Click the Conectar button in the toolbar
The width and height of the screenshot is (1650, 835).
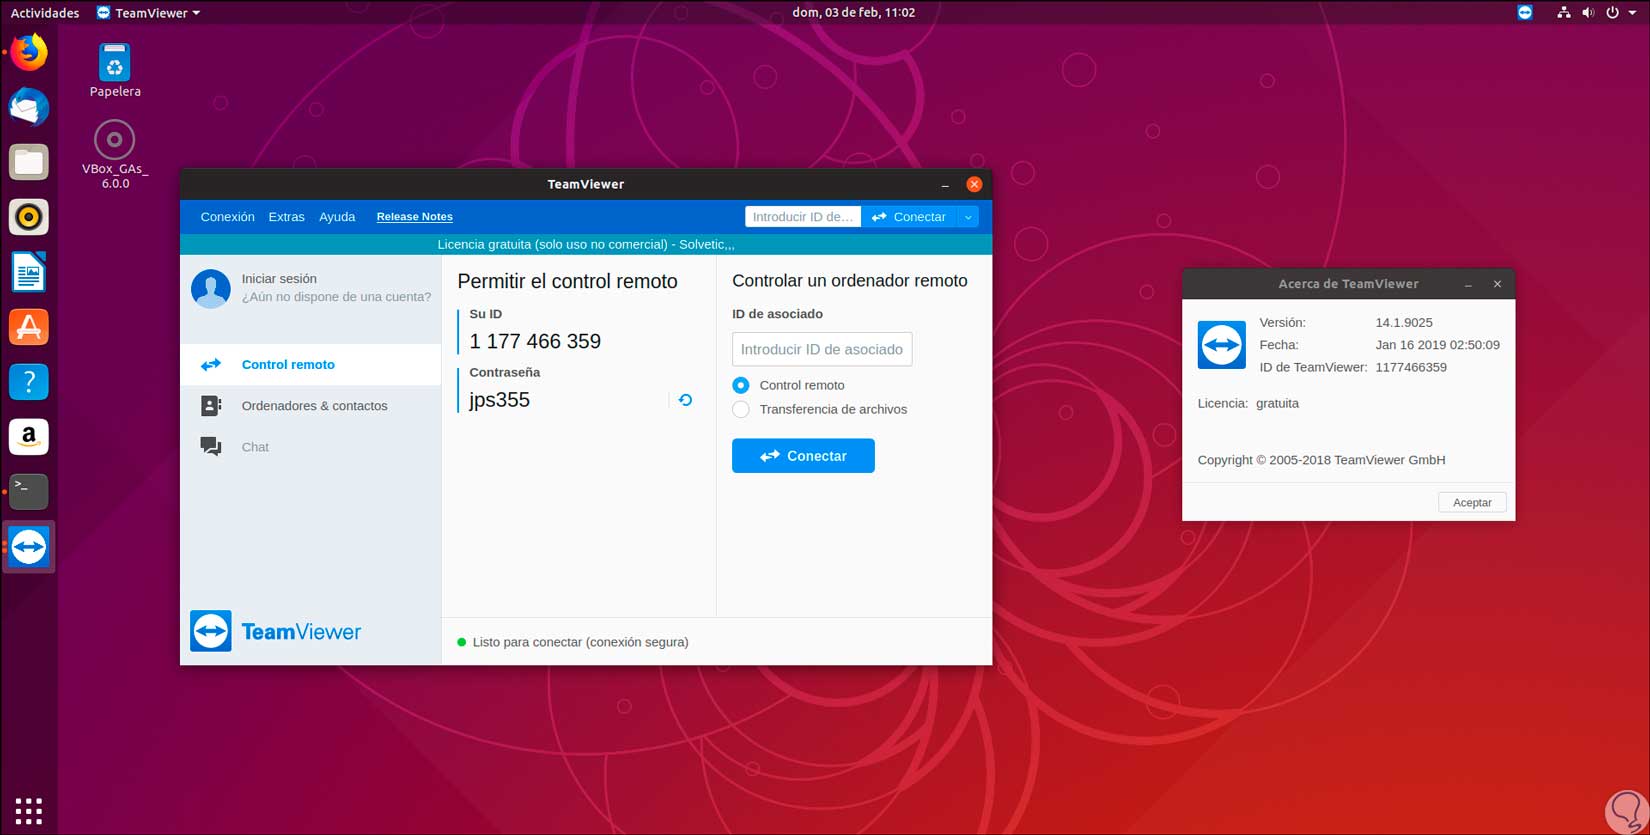909,217
